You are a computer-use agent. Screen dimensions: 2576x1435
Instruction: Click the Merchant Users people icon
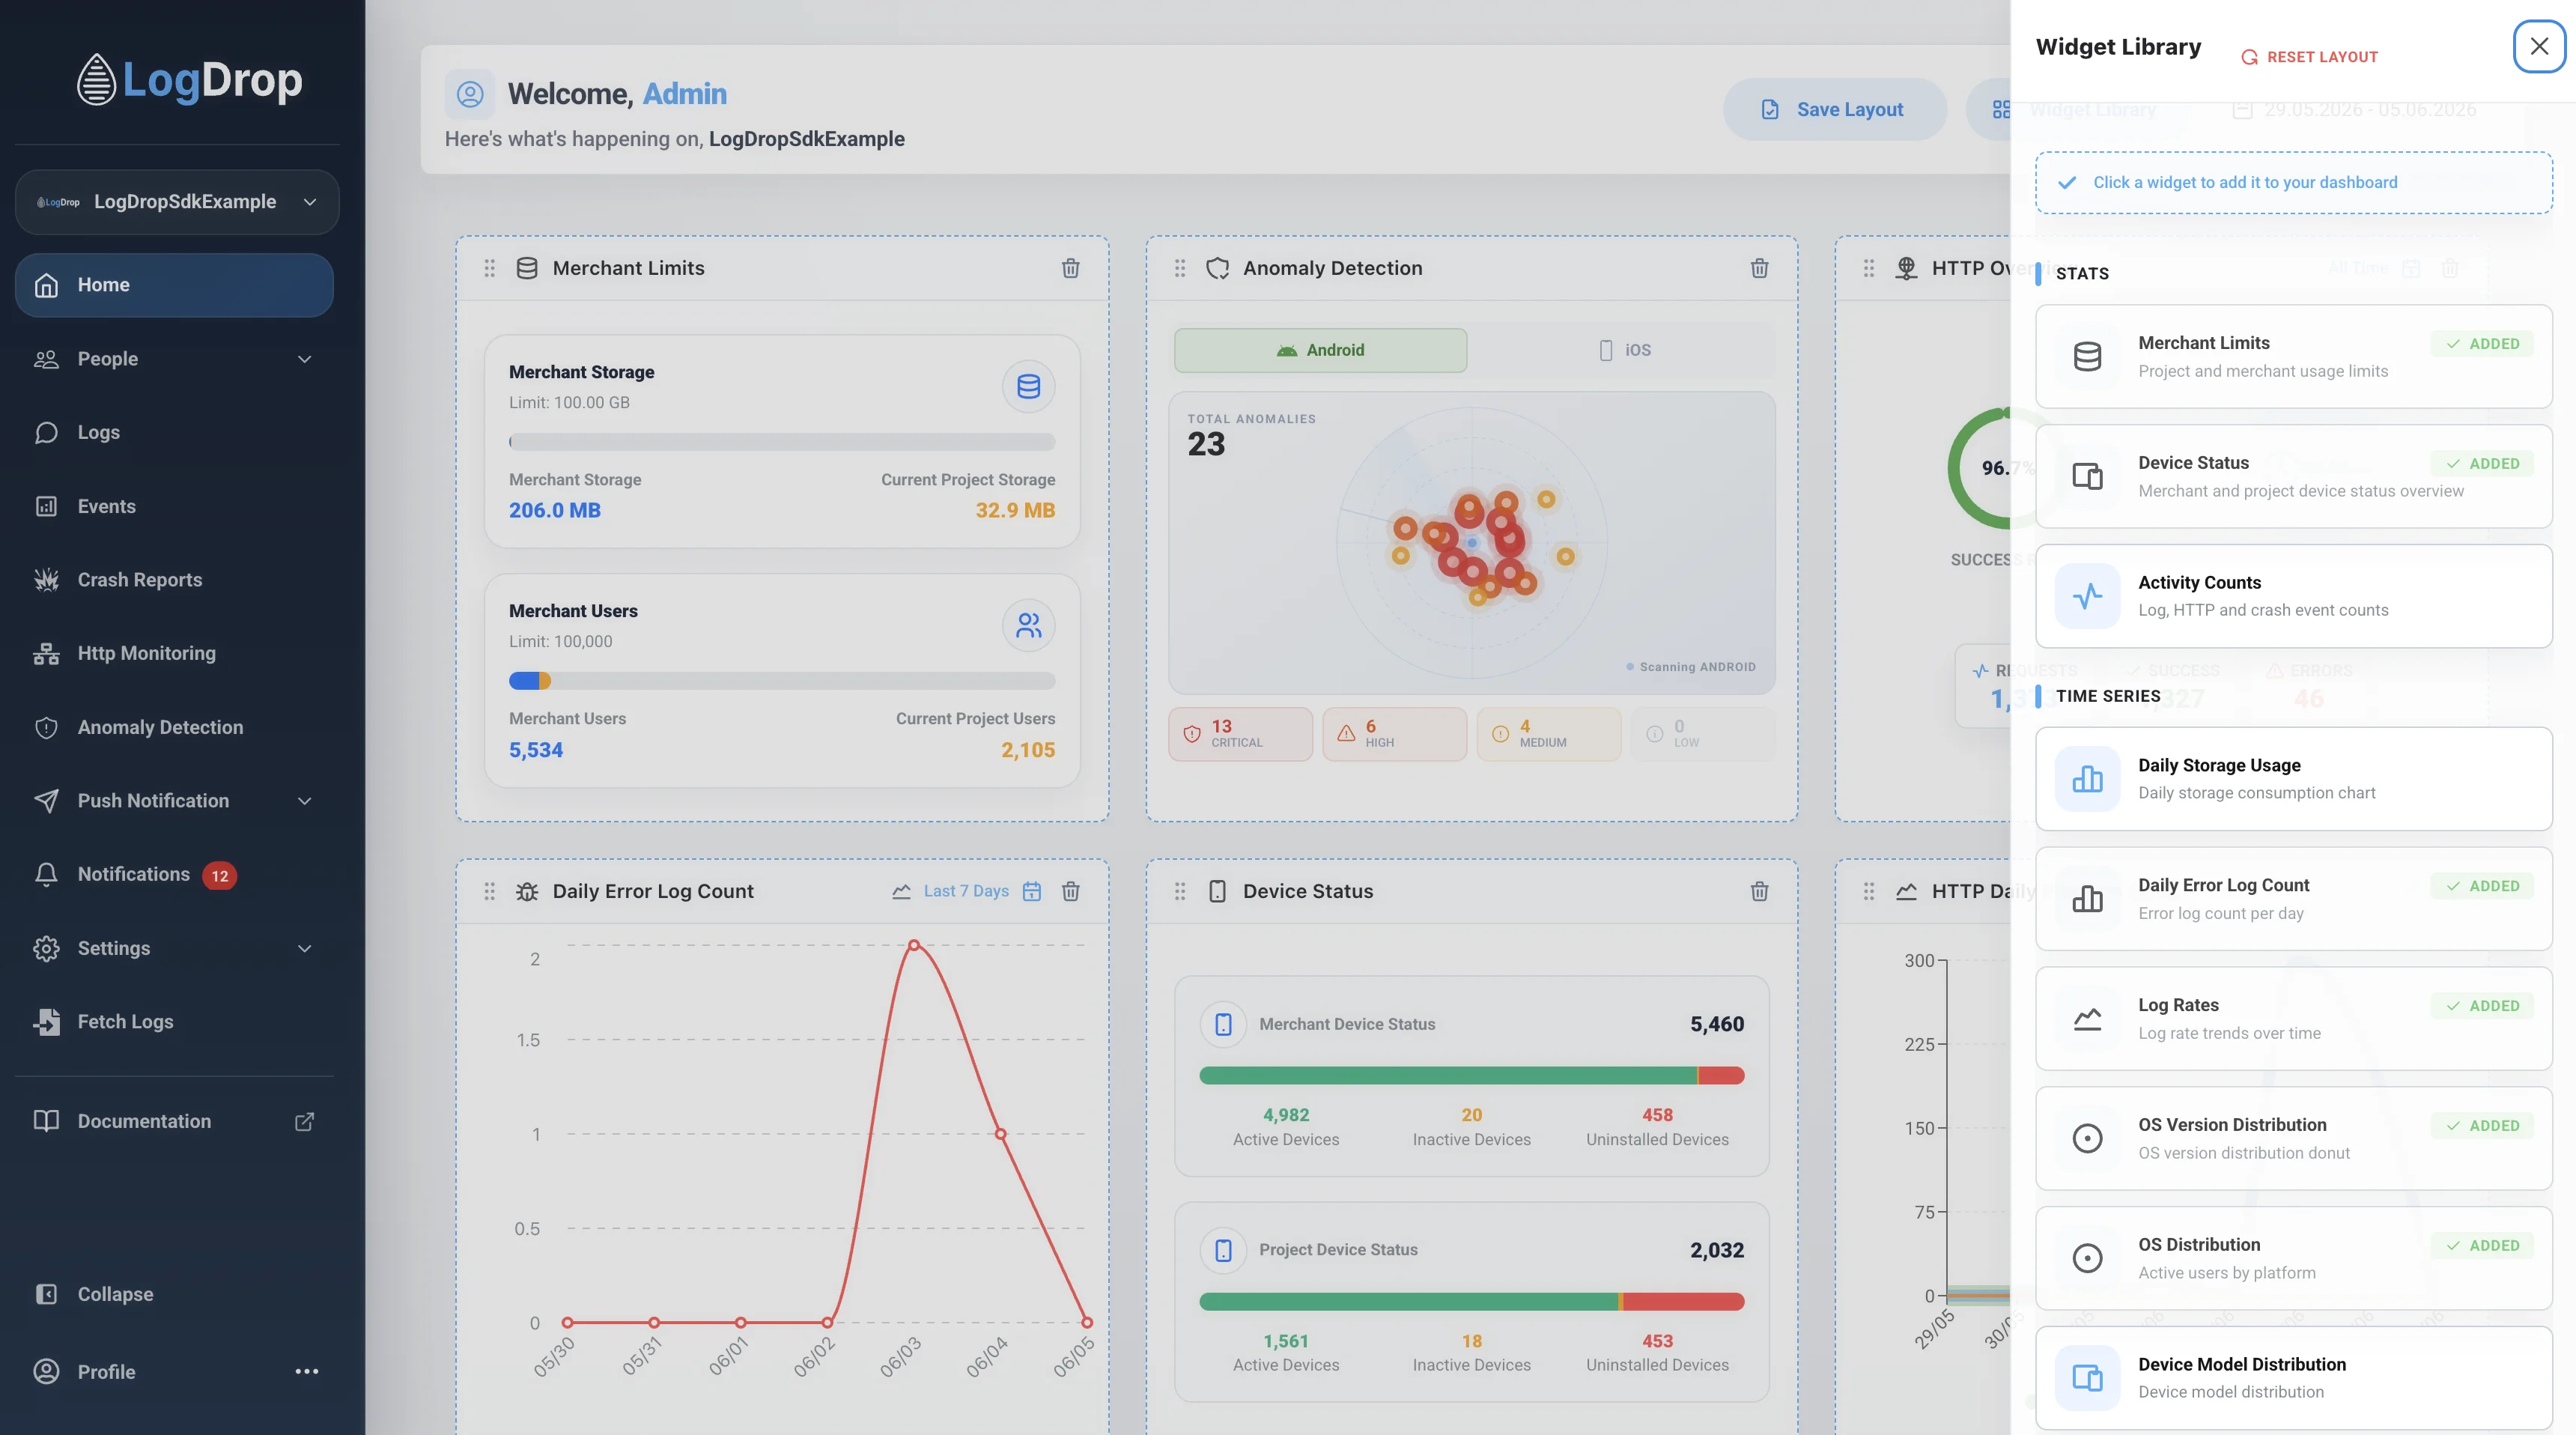click(1028, 625)
